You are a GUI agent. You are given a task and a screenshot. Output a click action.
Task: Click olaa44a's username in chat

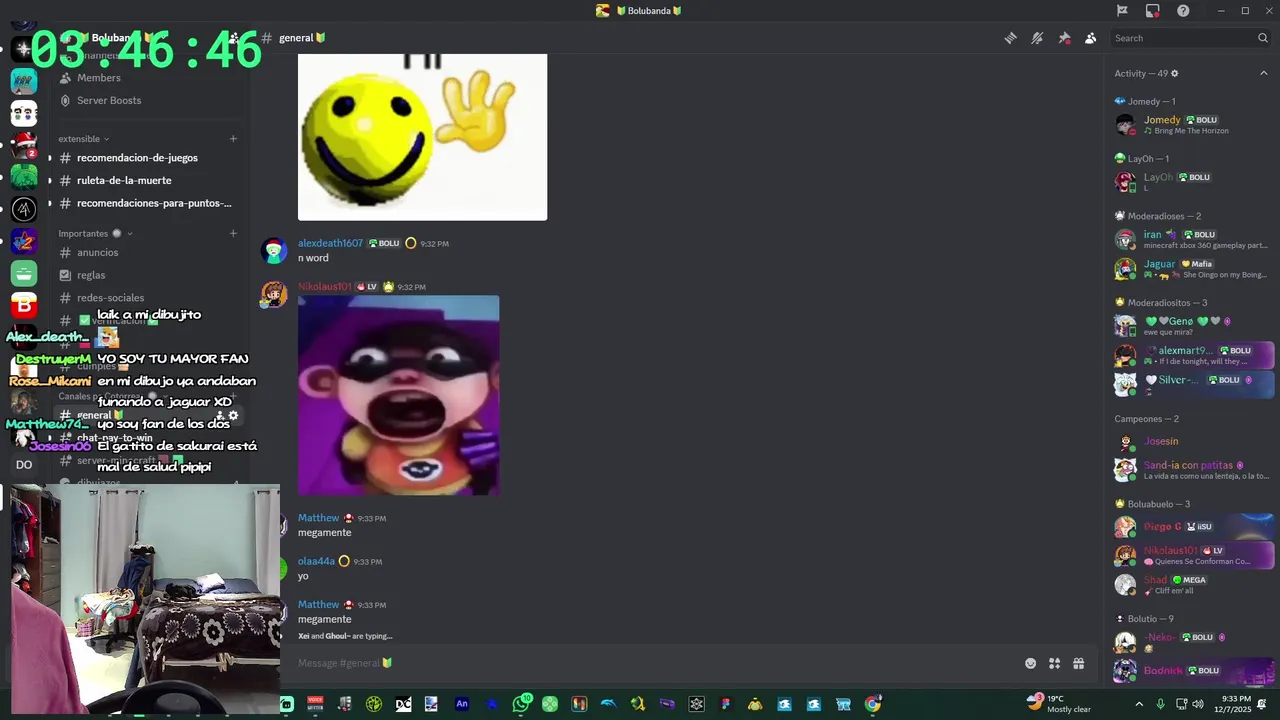point(316,561)
